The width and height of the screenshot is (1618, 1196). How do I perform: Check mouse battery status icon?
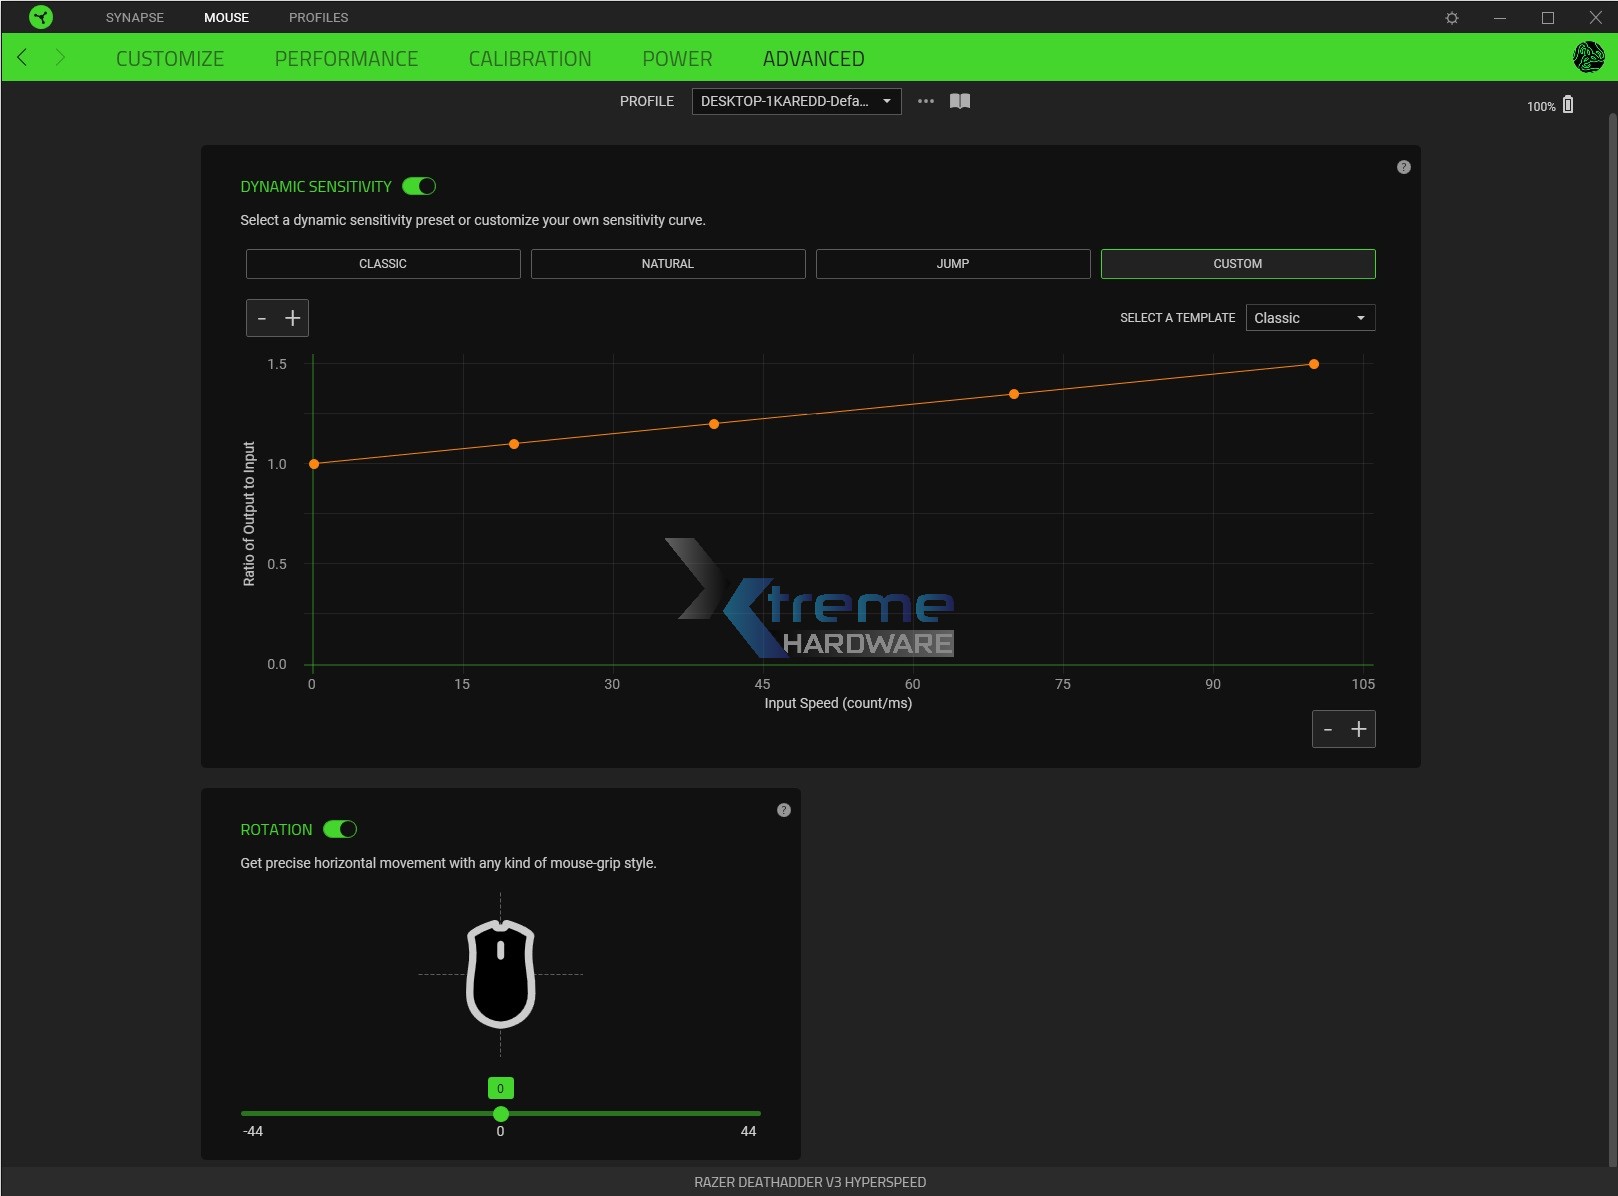point(1568,104)
